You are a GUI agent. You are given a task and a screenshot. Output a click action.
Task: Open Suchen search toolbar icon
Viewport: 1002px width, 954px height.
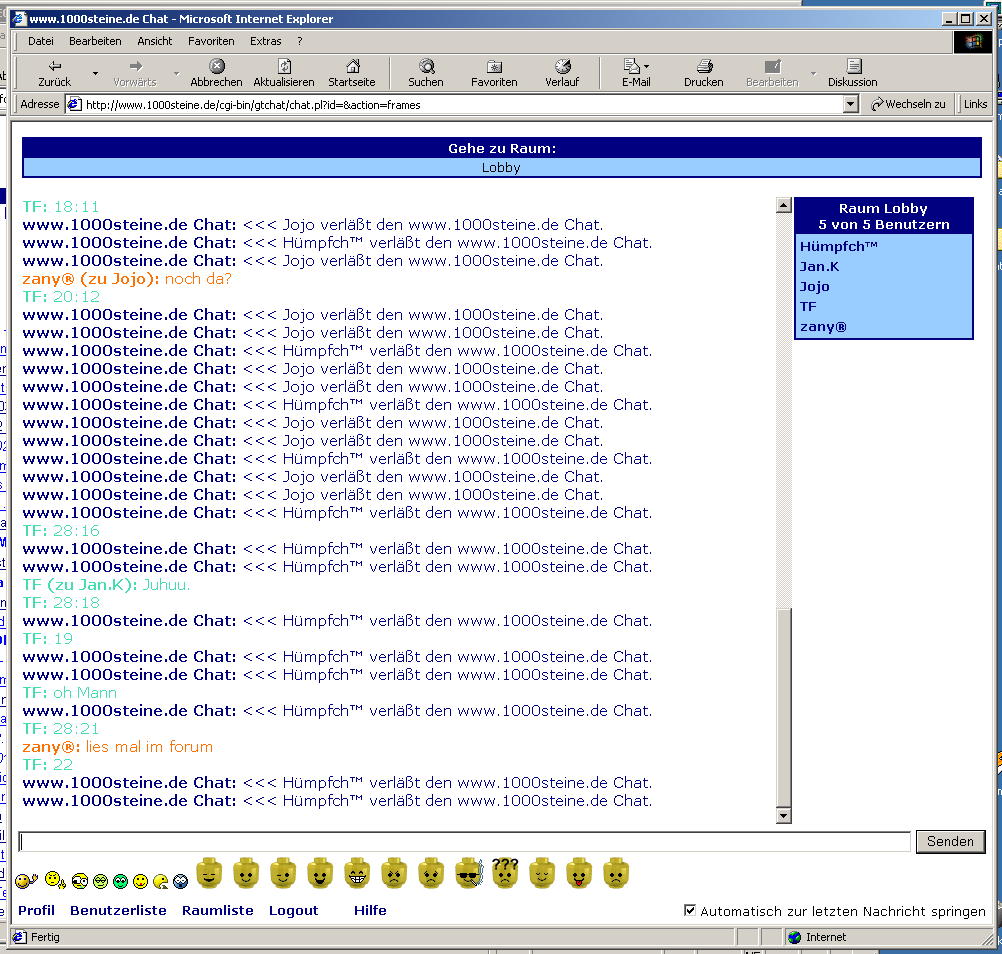[426, 66]
